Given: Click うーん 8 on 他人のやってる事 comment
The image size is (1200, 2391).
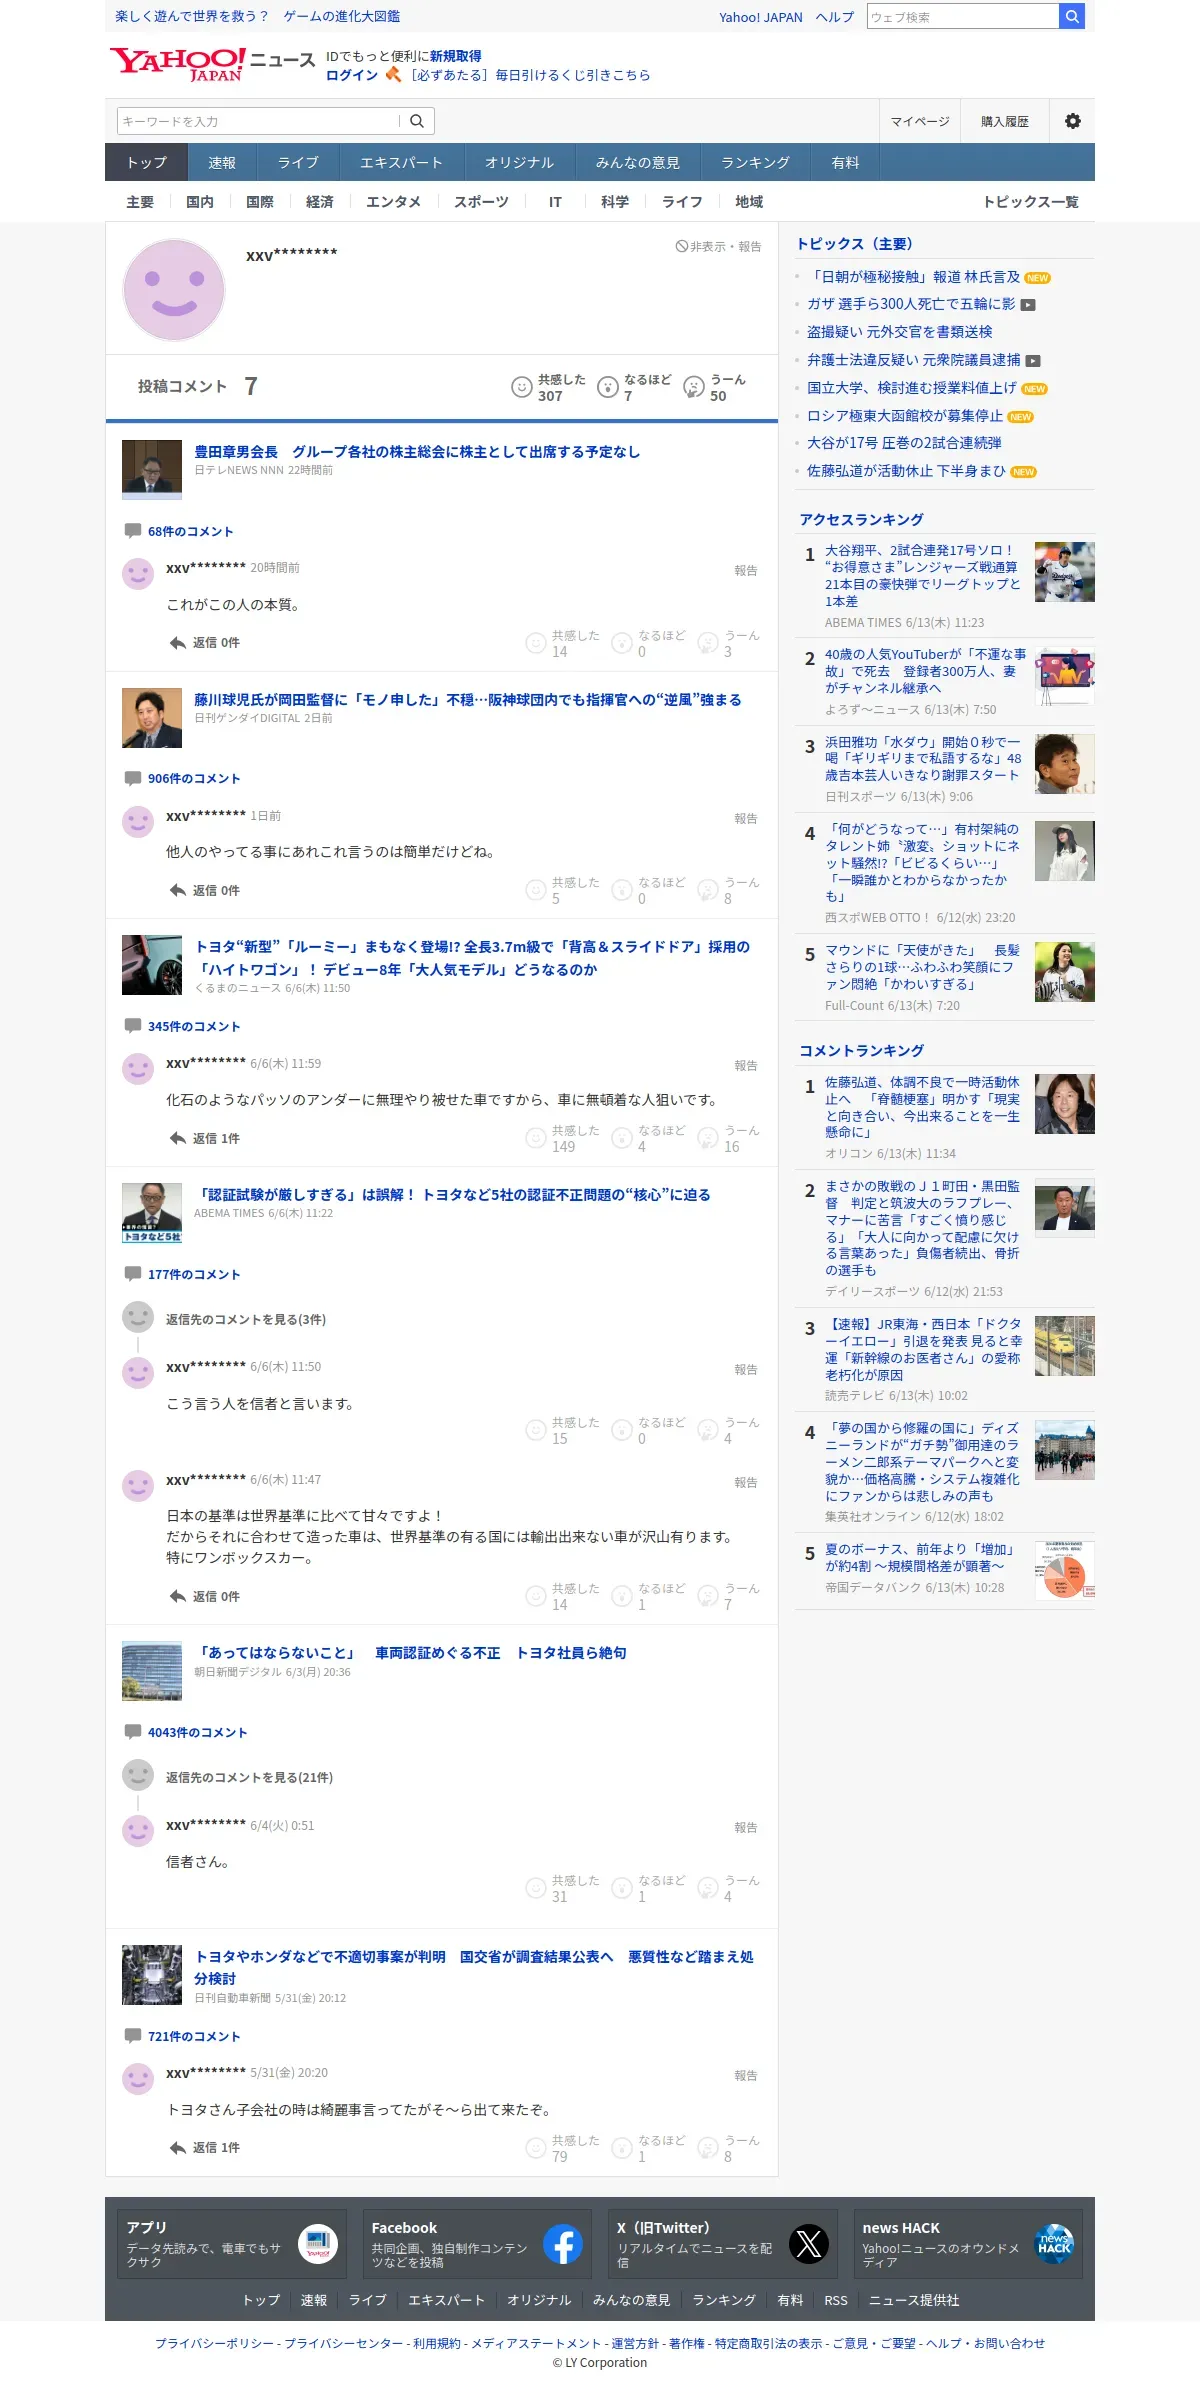Looking at the screenshot, I should point(729,890).
